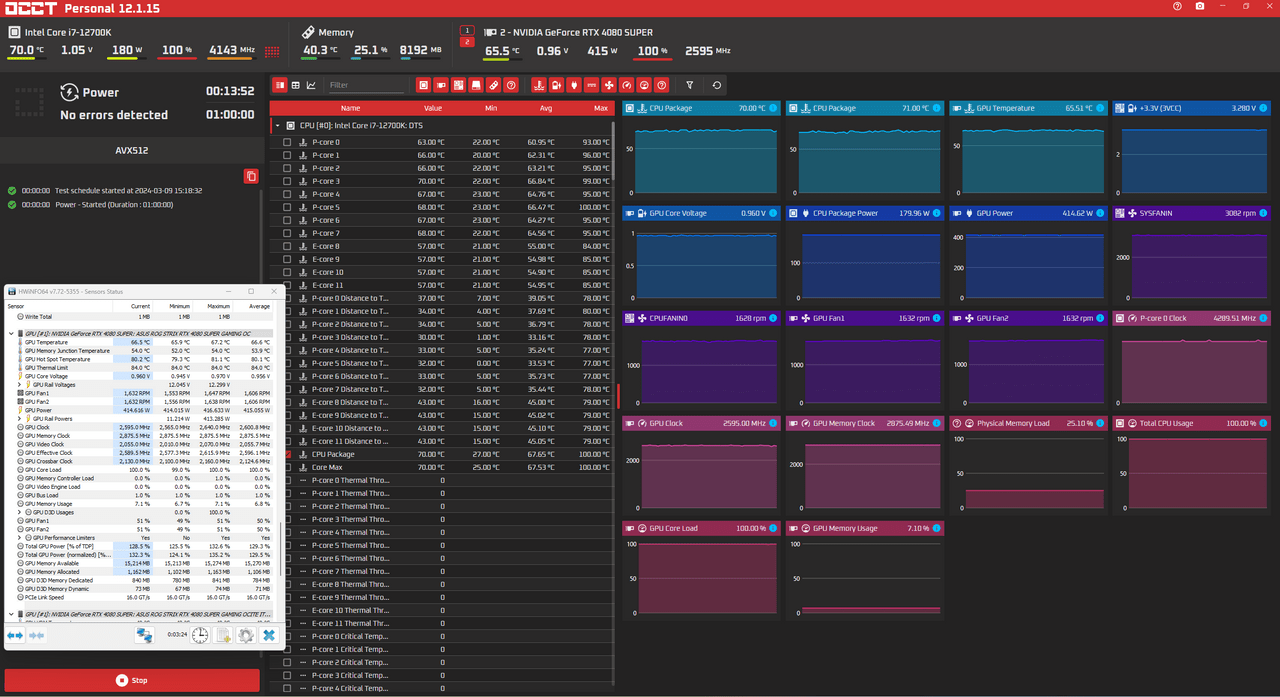Viewport: 1280px width, 697px height.
Task: Select the GPU Core Voltage graph panel
Action: coord(701,254)
